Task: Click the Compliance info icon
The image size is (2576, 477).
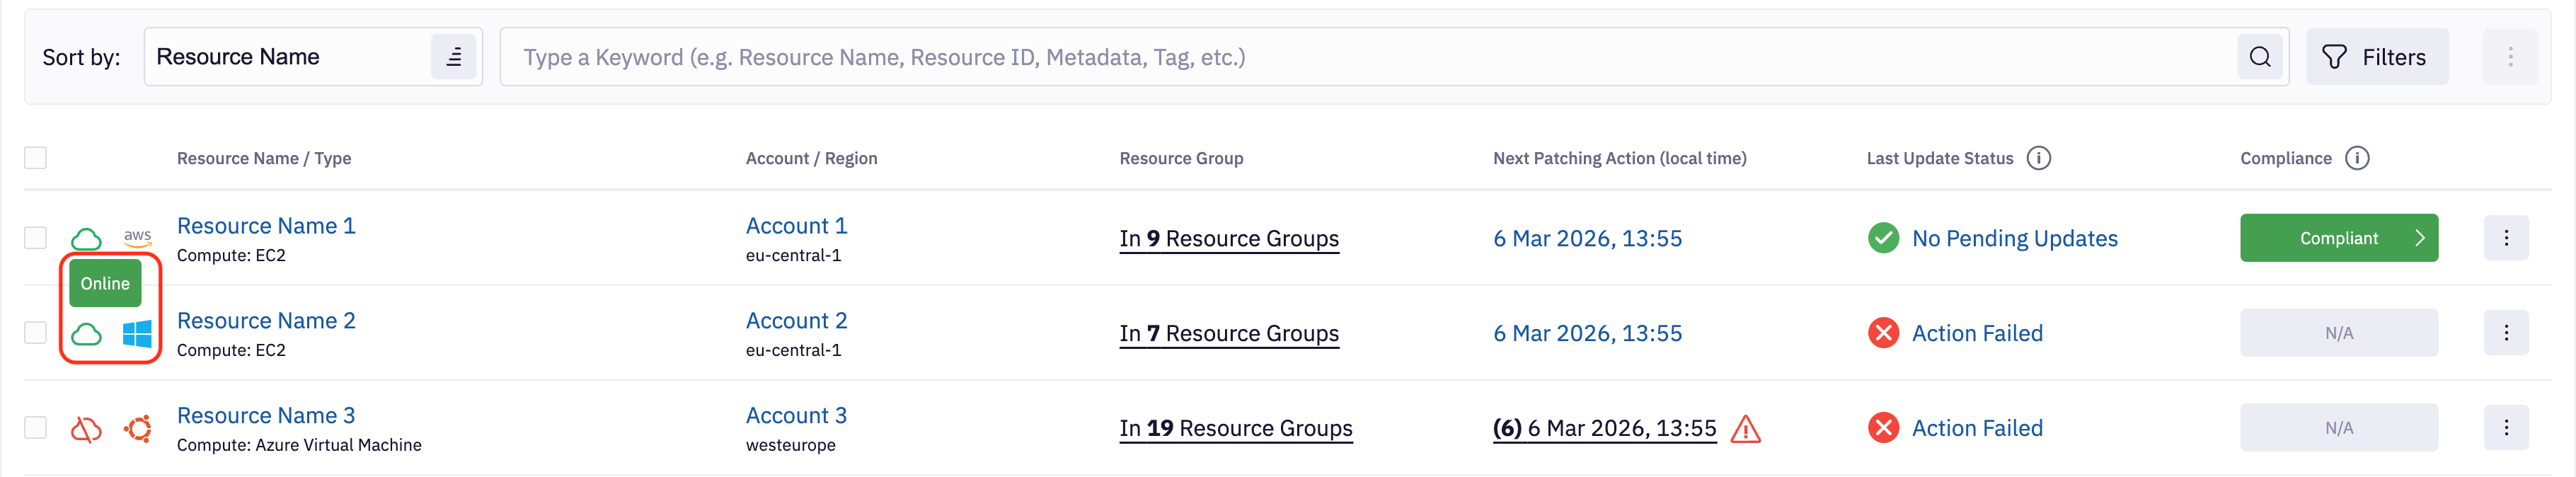Action: tap(2357, 158)
